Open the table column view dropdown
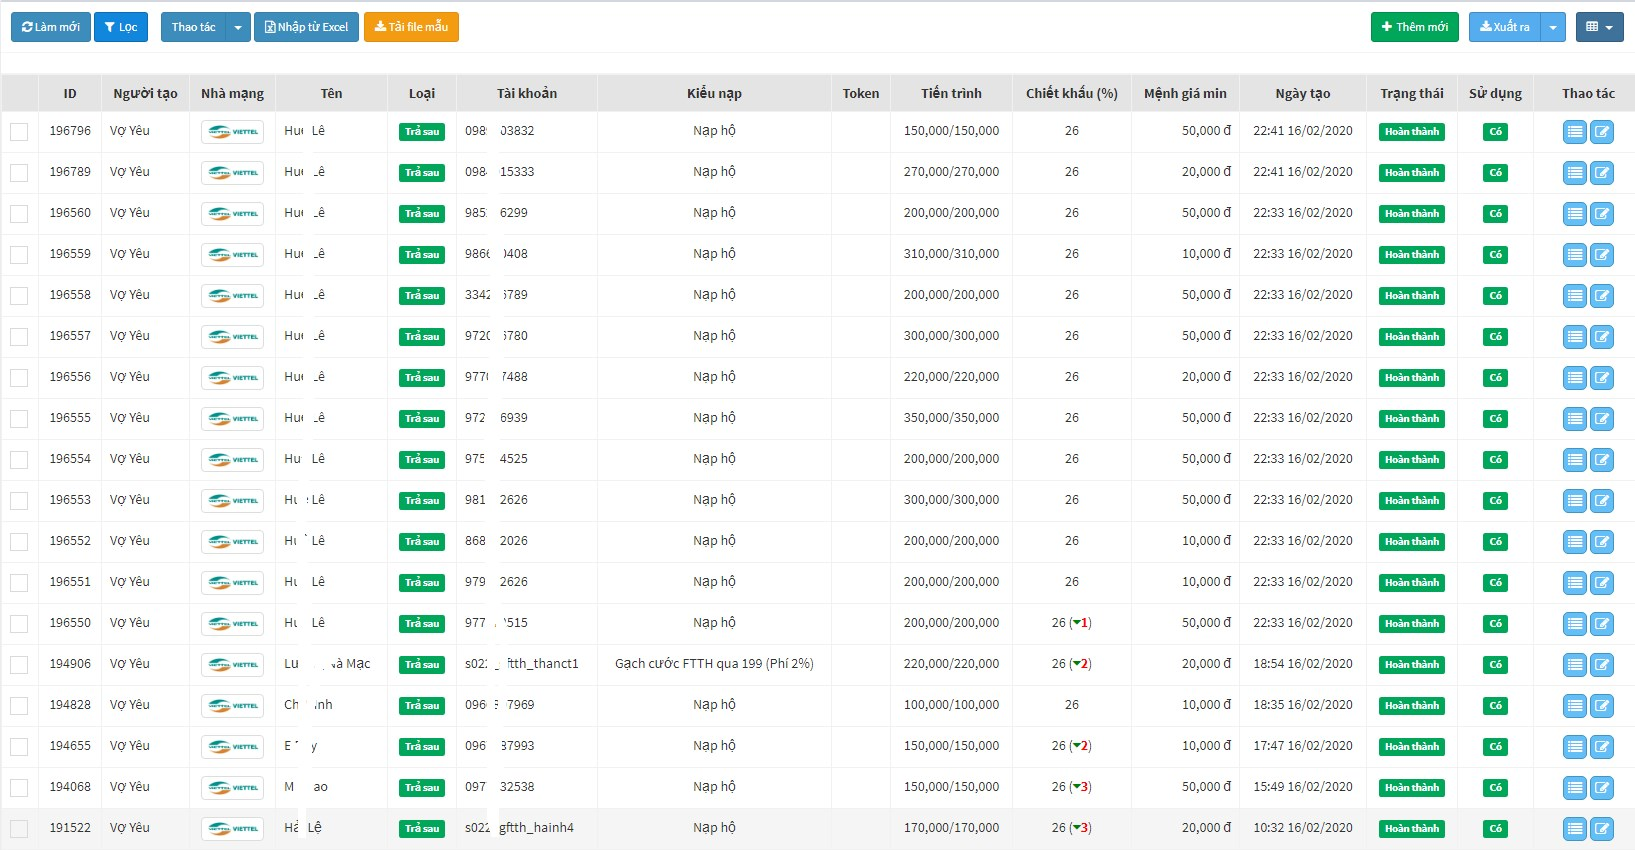 1599,27
